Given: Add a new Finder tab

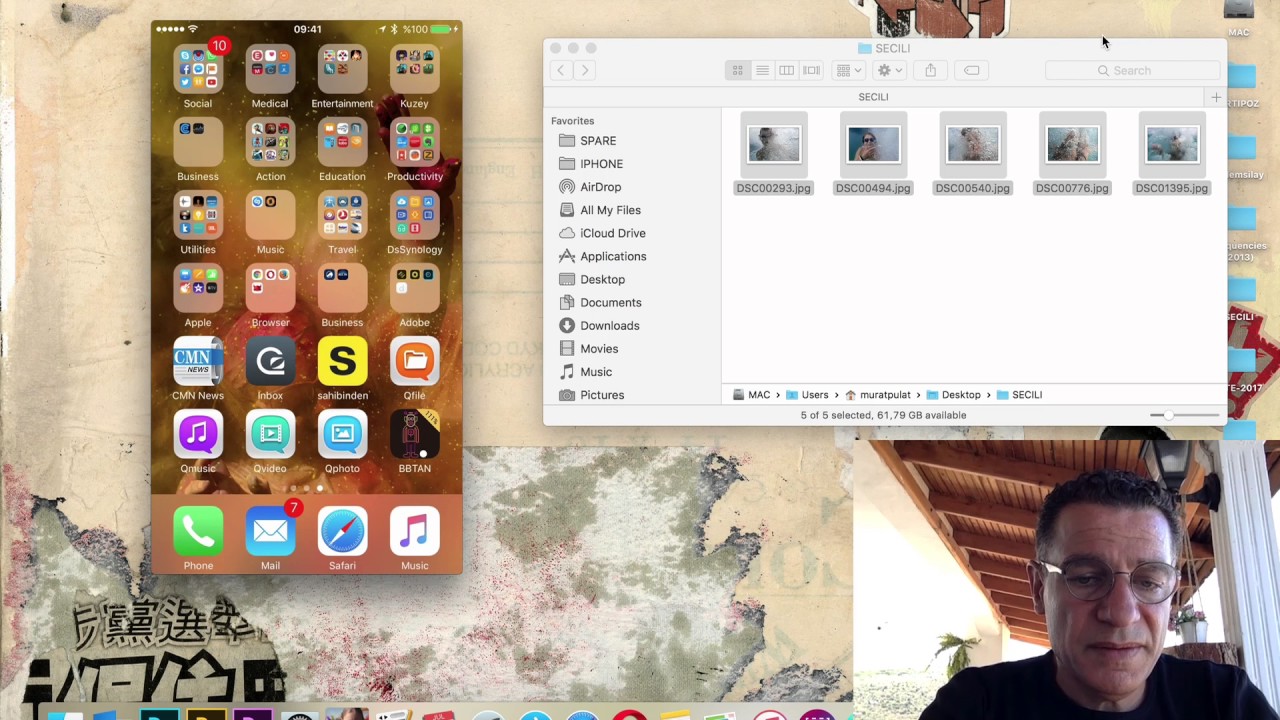Looking at the screenshot, I should pos(1216,97).
